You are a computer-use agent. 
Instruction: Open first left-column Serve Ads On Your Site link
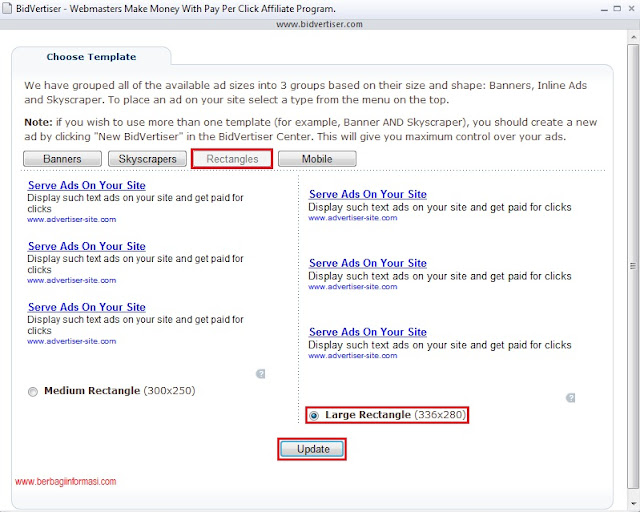pyautogui.click(x=87, y=185)
